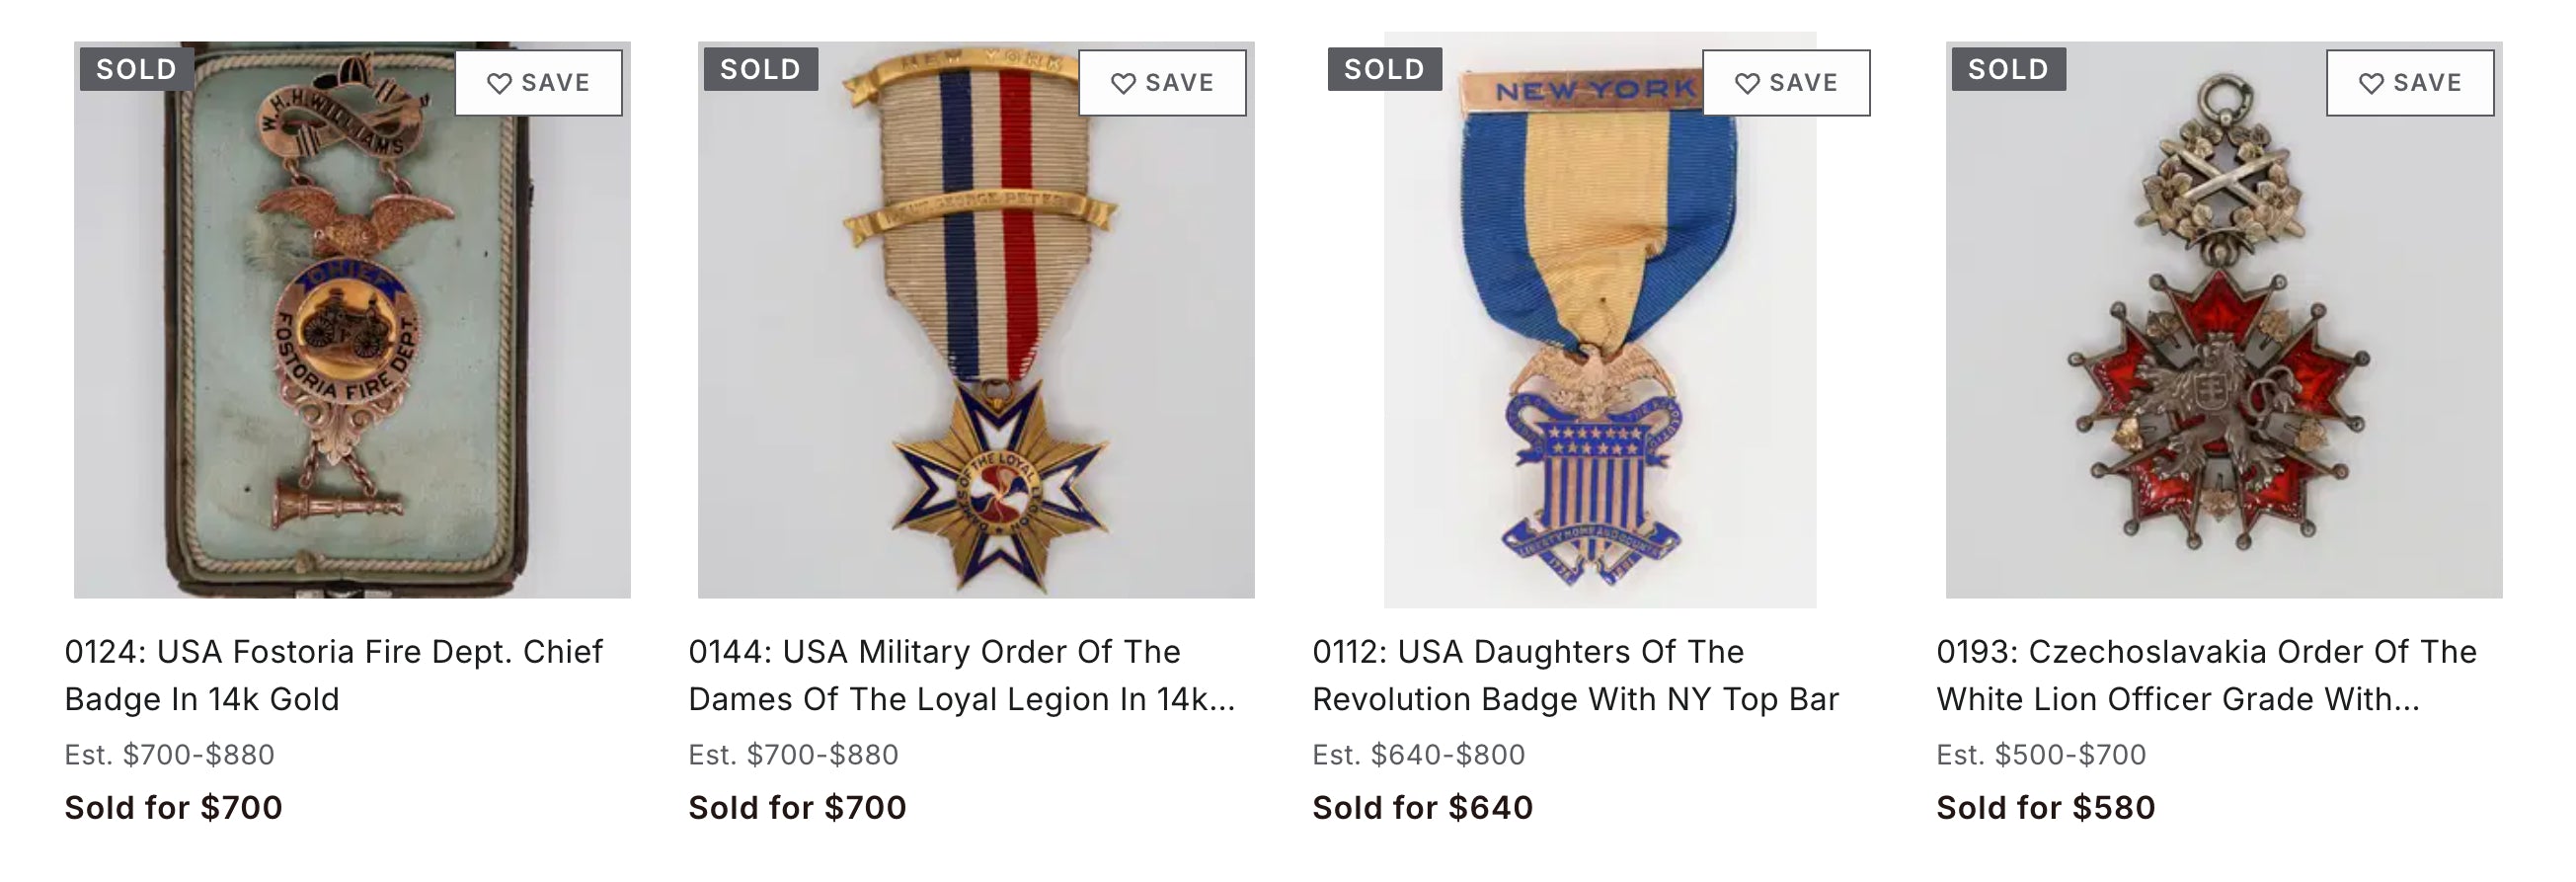Open the Fostoria Fire Dept. Chief Badge photo
2576x882 pixels.
(352, 340)
